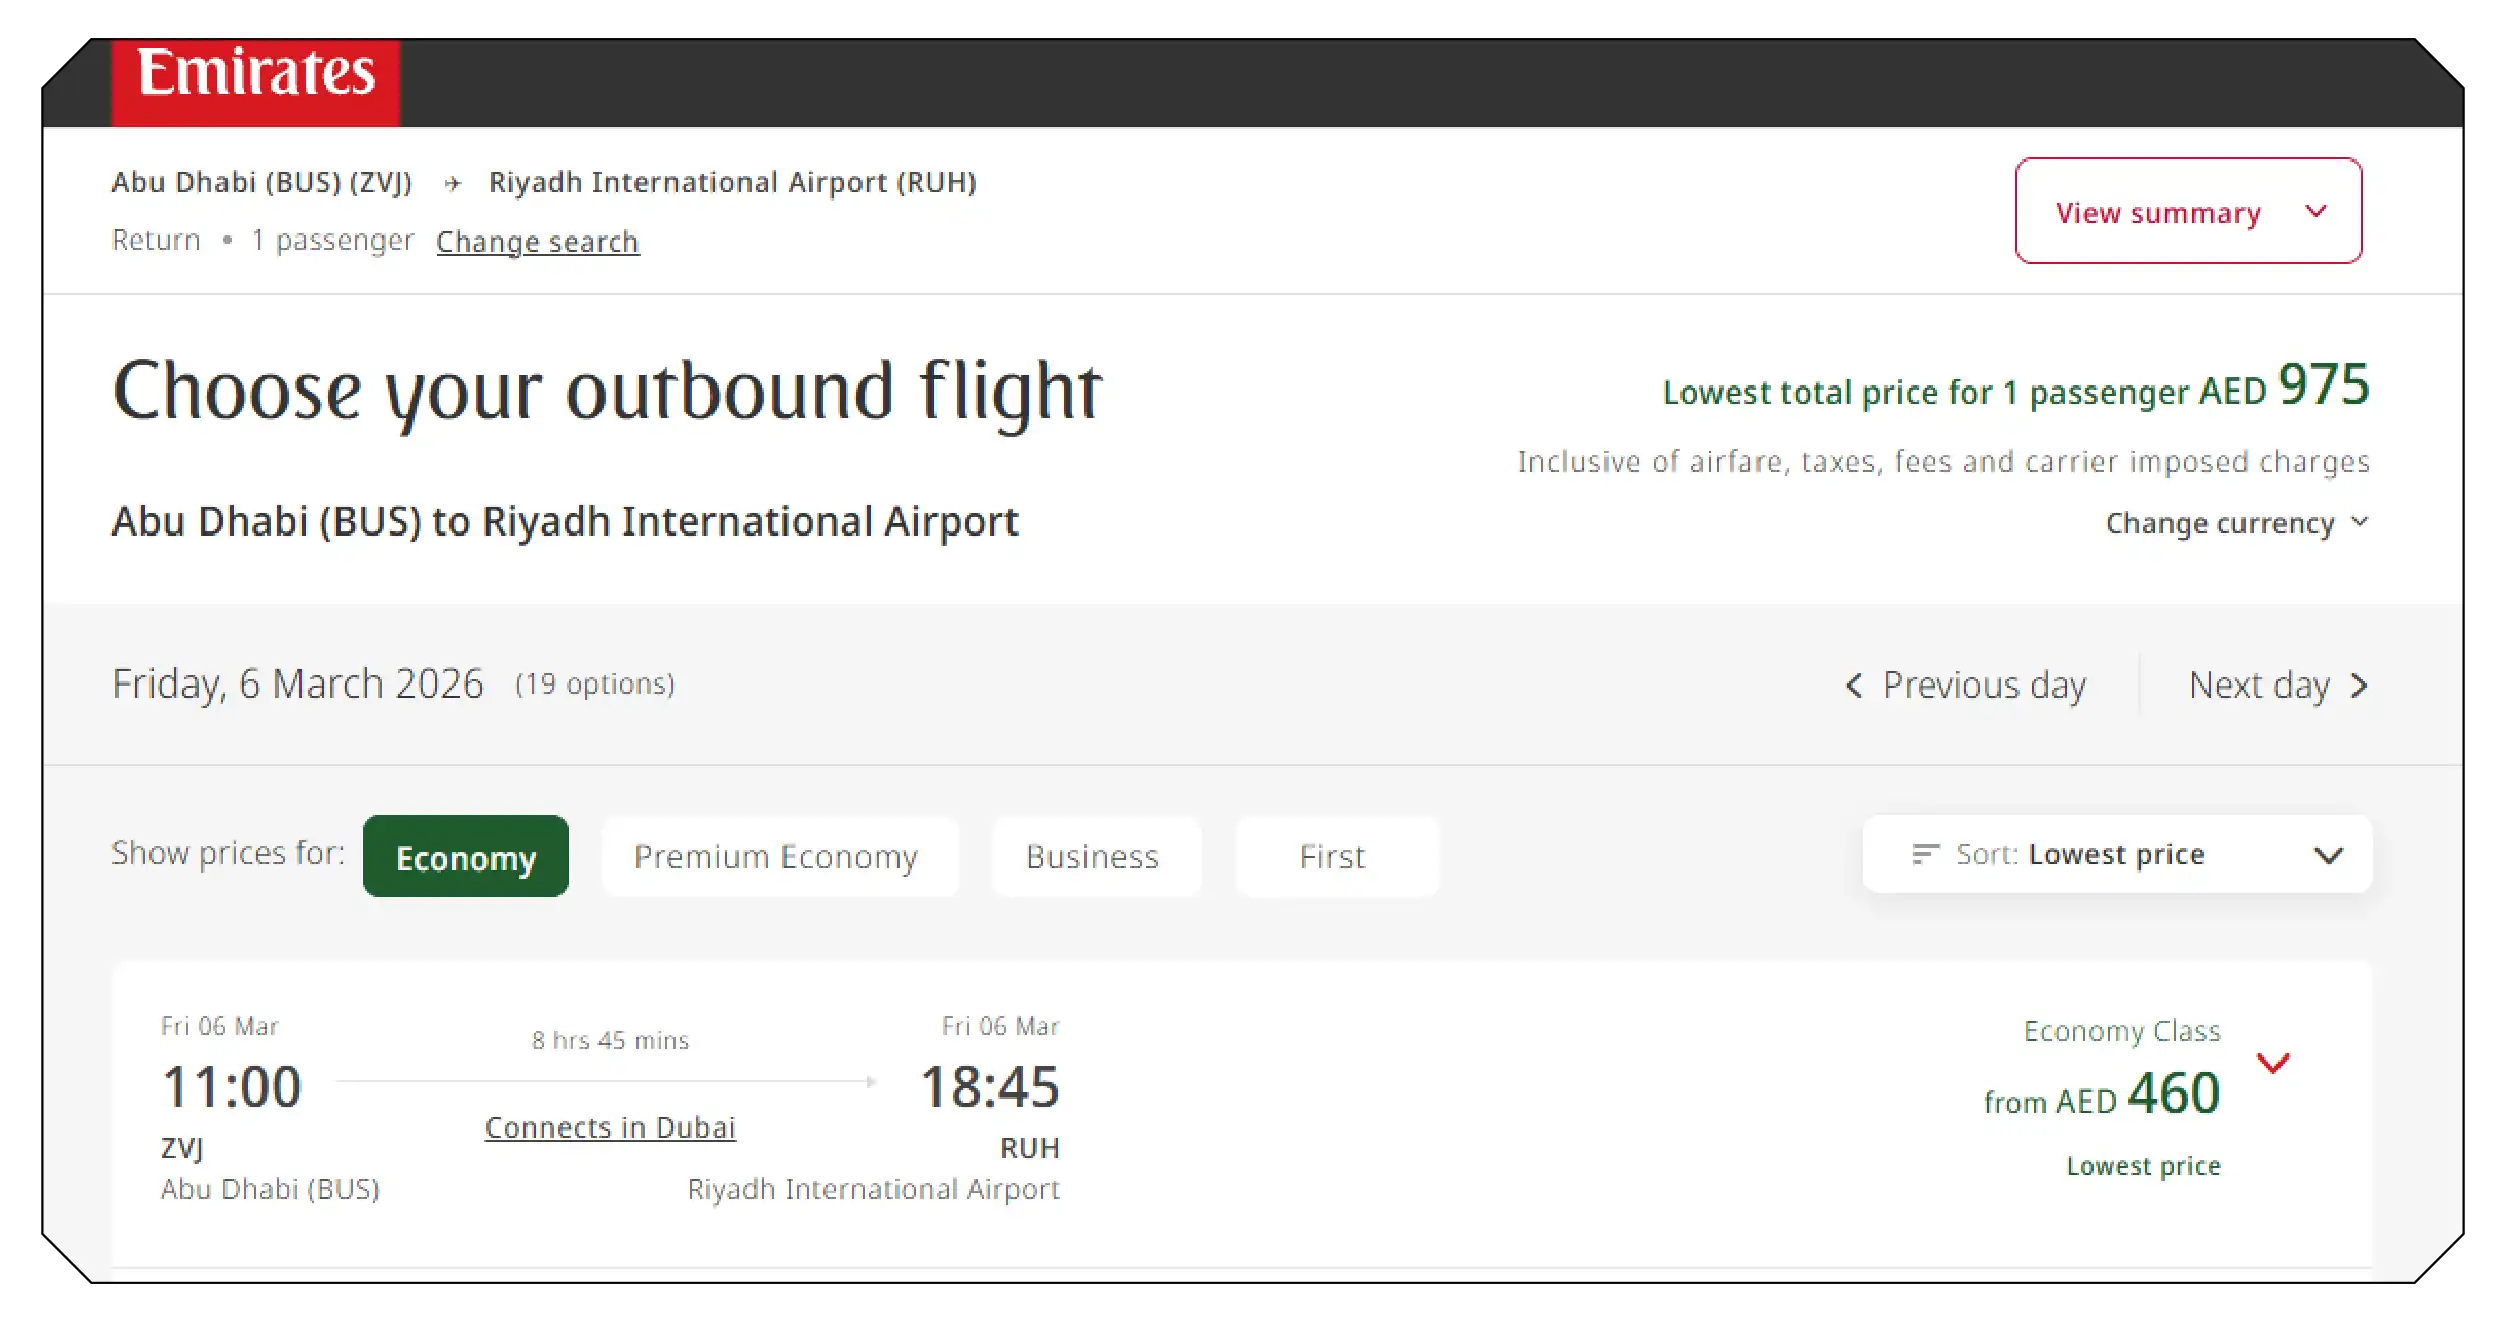Show flights for the Previous day
Viewport: 2507px width, 1322px height.
pyautogui.click(x=1985, y=685)
